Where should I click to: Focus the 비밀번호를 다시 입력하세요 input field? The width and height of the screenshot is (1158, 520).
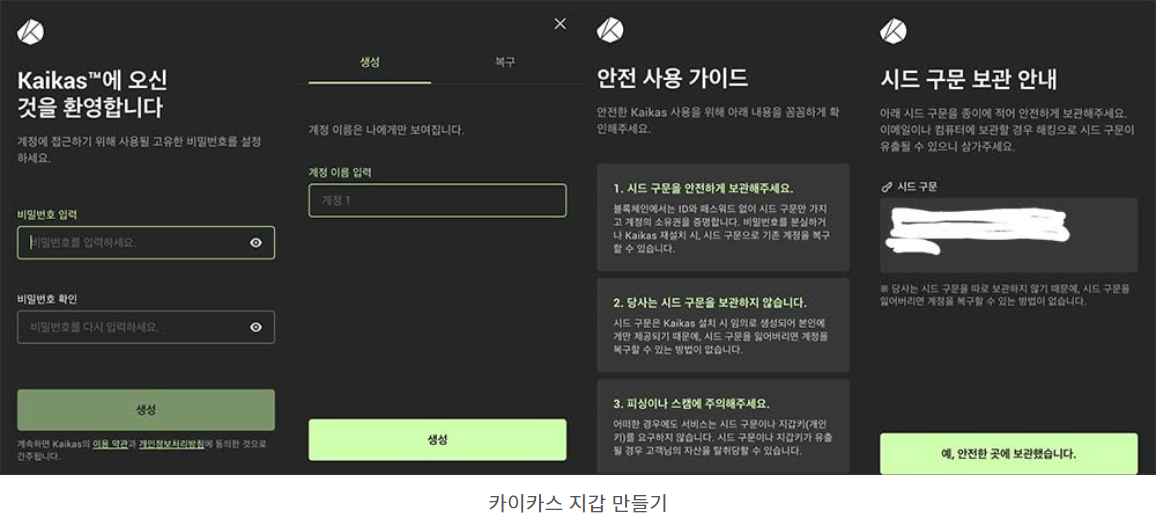[146, 327]
